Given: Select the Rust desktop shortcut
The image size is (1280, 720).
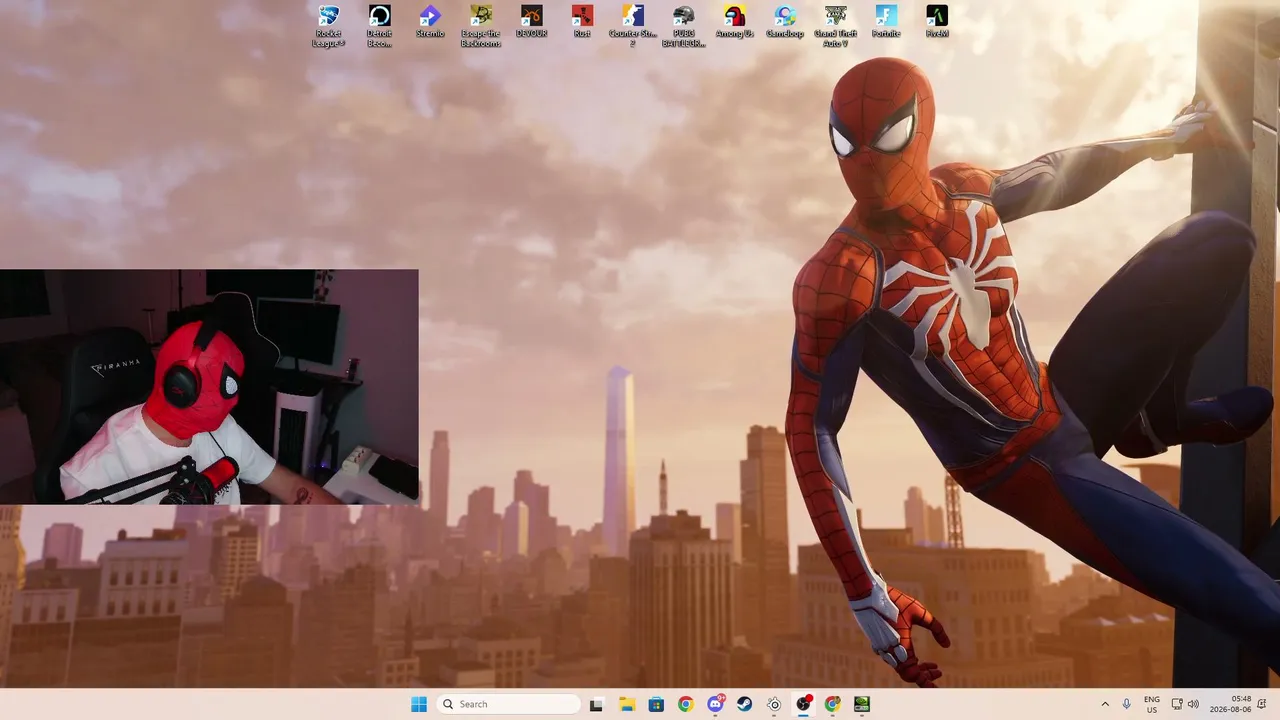Looking at the screenshot, I should pos(582,22).
